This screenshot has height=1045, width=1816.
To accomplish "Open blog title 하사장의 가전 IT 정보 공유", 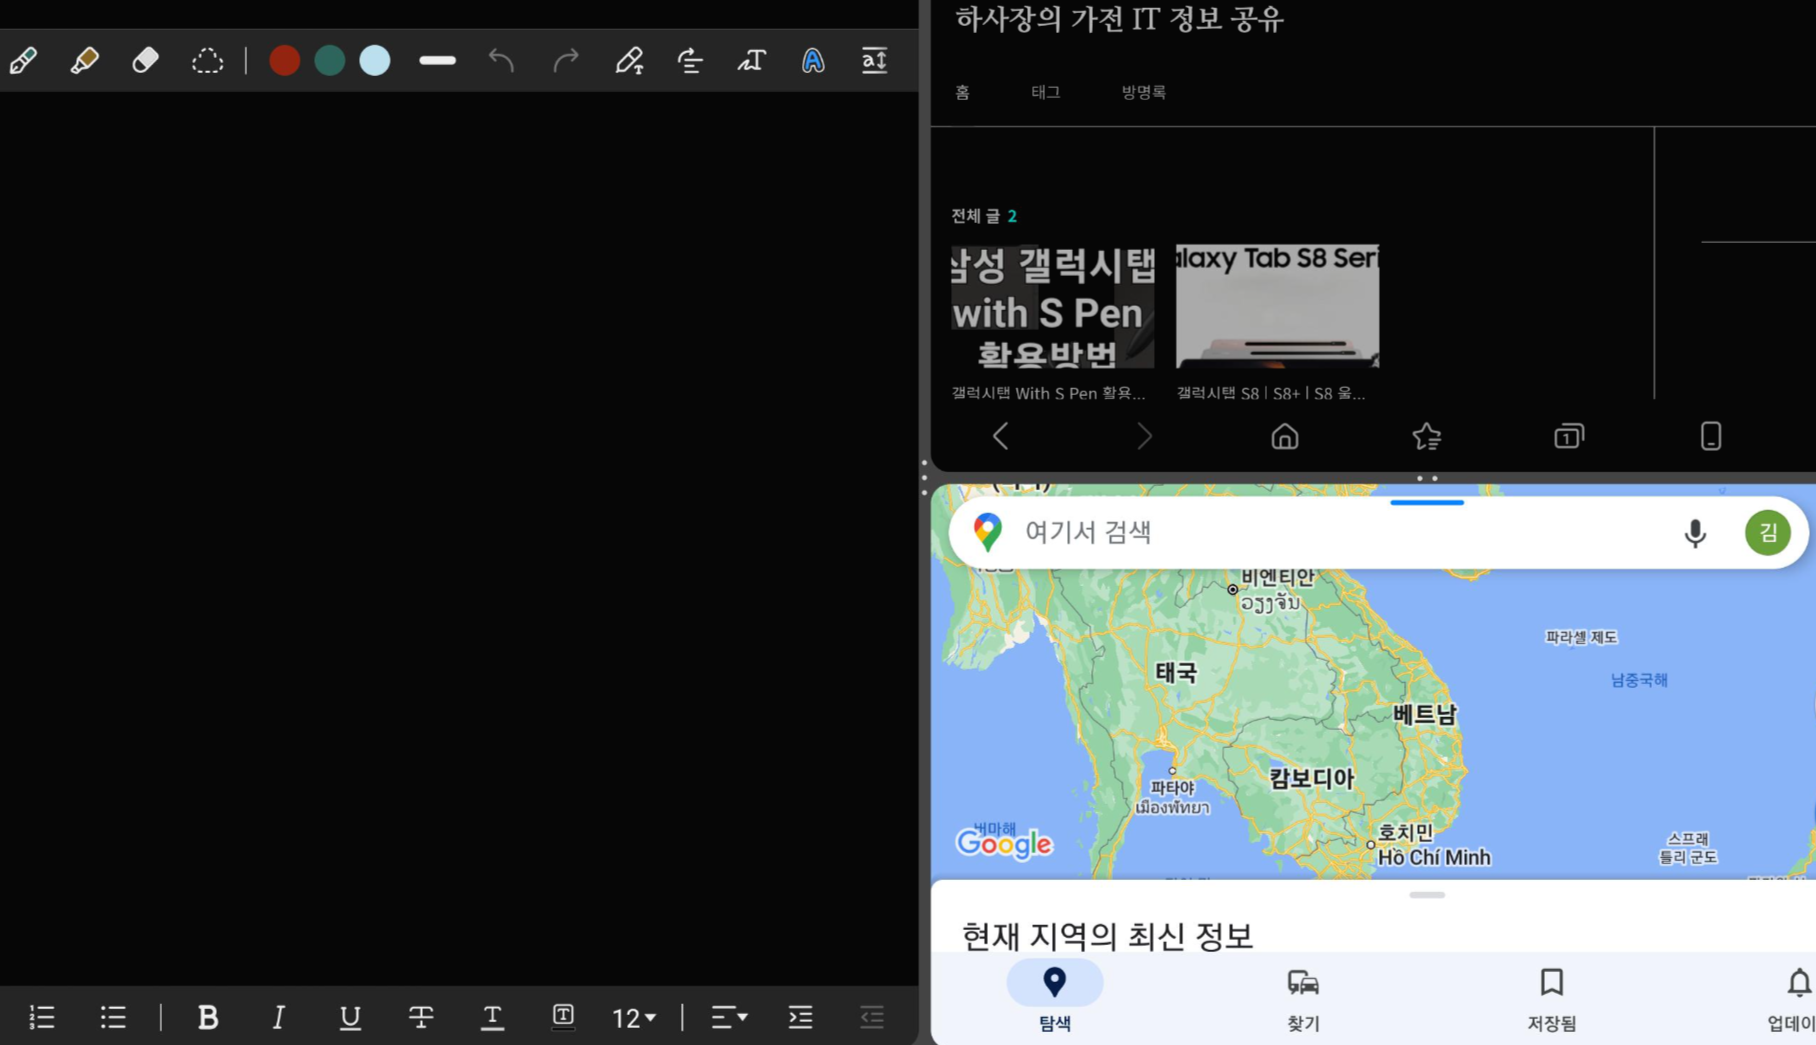I will click(x=1119, y=19).
